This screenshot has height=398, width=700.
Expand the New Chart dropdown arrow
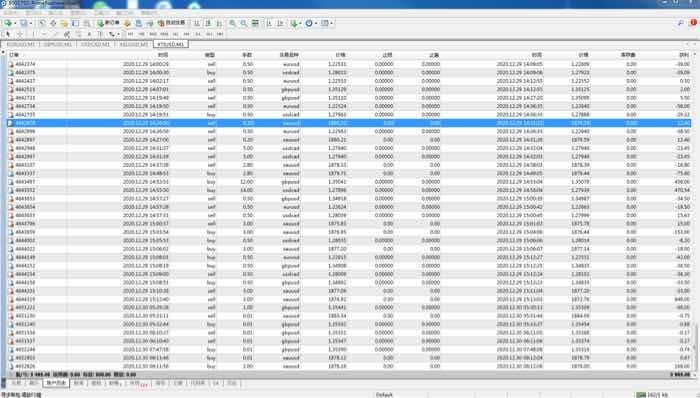click(15, 23)
